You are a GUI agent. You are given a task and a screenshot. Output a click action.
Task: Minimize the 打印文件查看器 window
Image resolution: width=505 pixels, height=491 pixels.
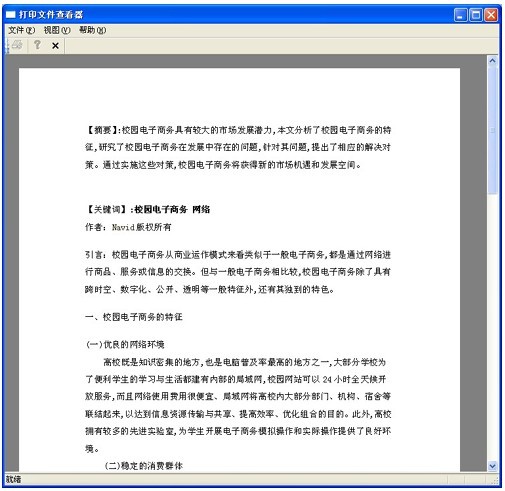click(460, 15)
